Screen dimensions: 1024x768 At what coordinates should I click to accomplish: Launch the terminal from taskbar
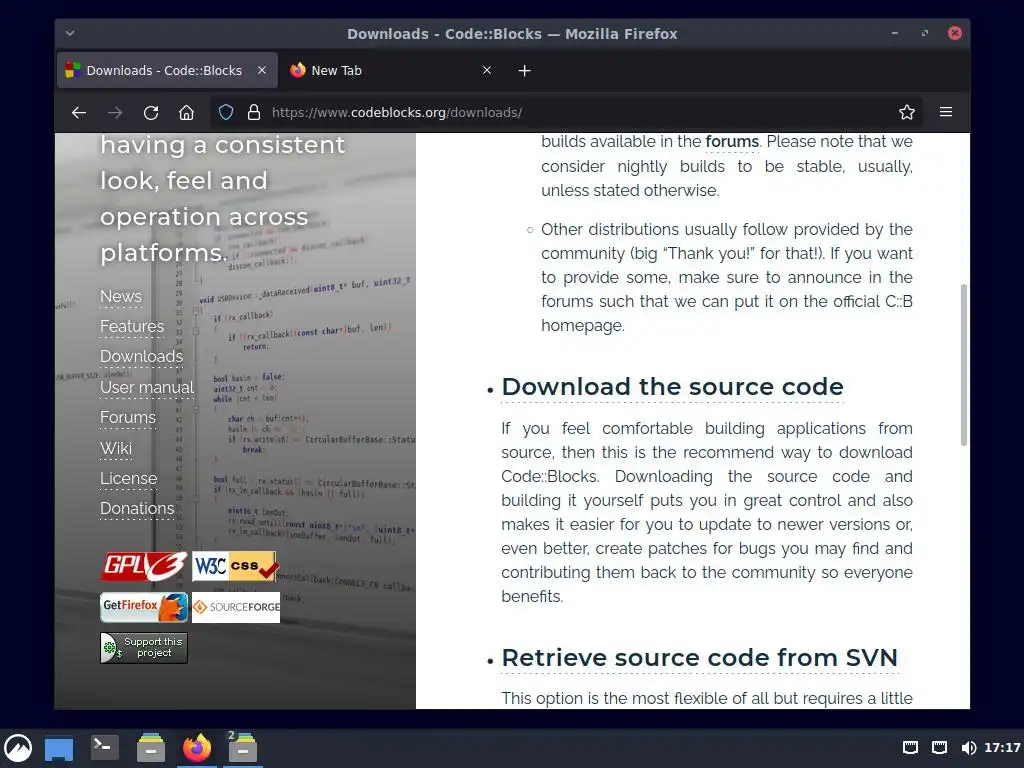pyautogui.click(x=104, y=748)
